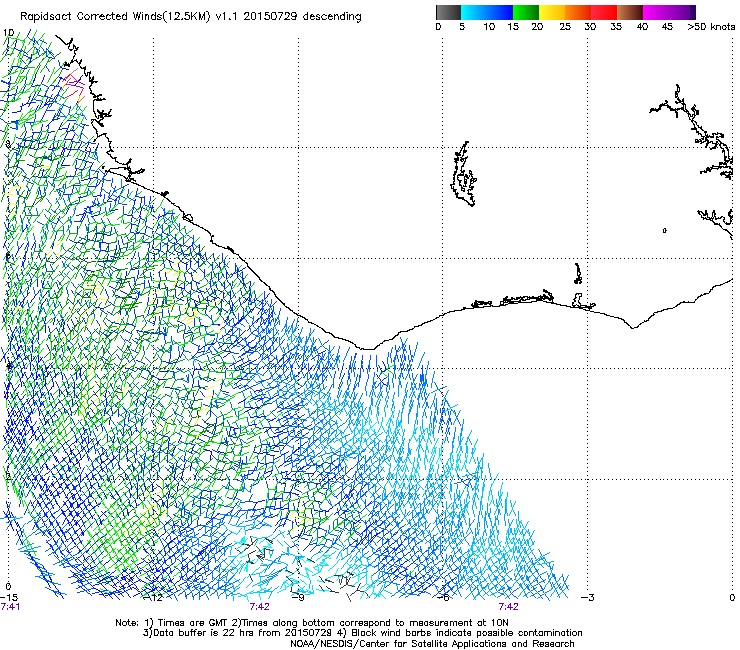Image resolution: width=740 pixels, height=650 pixels.
Task: Click the latitude label '10' on the map's left edge
Action: 8,33
